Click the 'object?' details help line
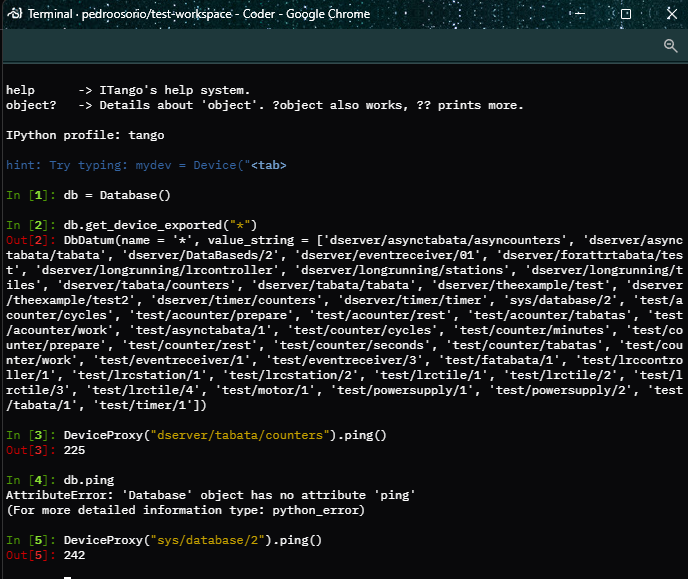688x579 pixels. 265,105
